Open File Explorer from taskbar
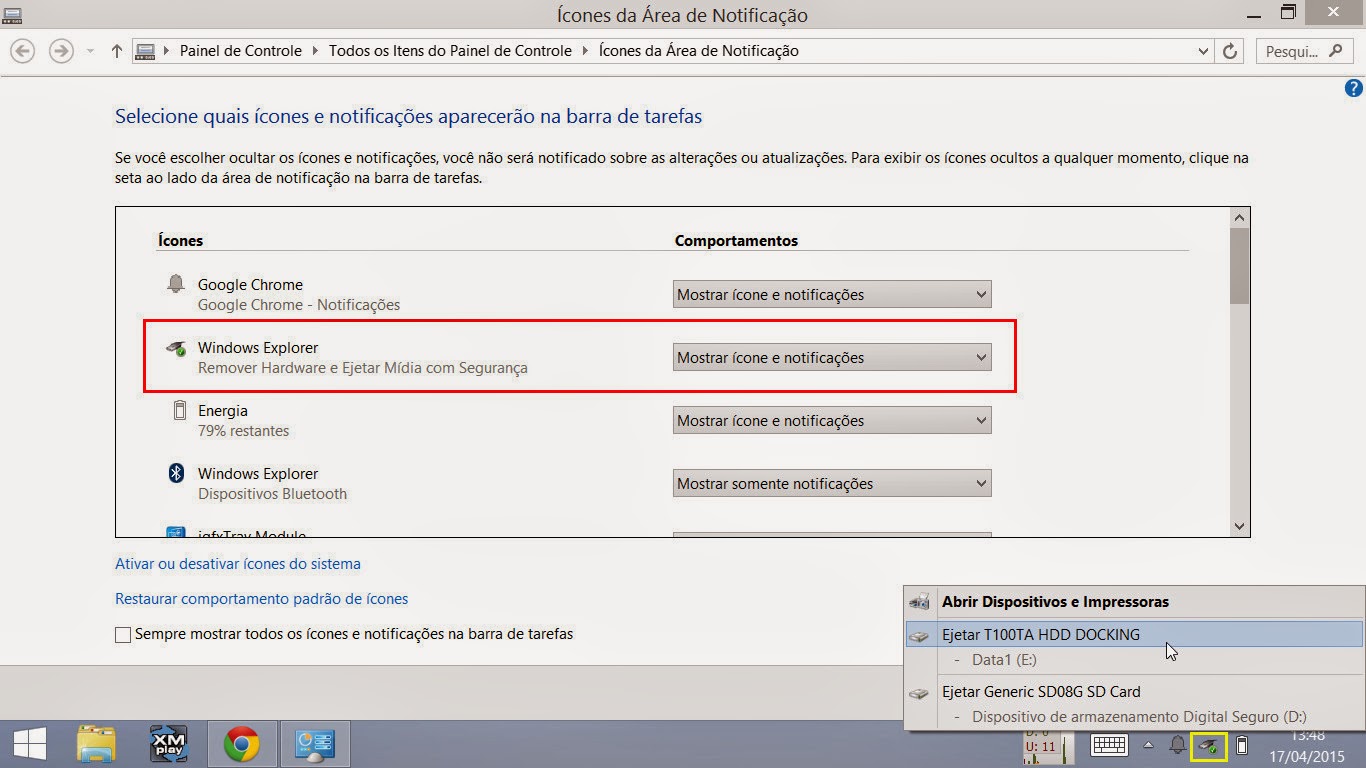 pos(97,744)
